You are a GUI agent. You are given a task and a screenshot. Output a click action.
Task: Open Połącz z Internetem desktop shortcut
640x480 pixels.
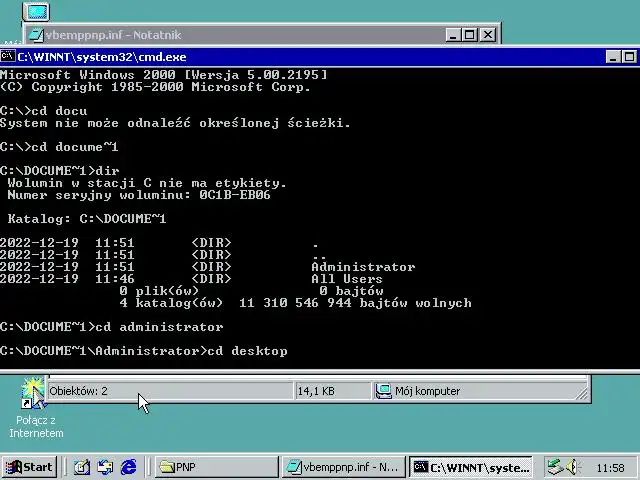coord(36,406)
